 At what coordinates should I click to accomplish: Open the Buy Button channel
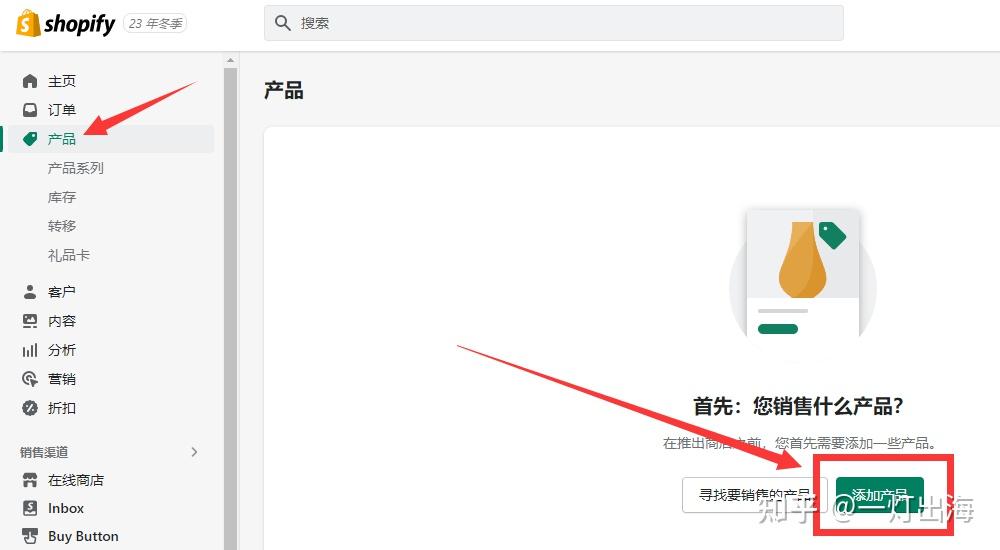point(83,536)
